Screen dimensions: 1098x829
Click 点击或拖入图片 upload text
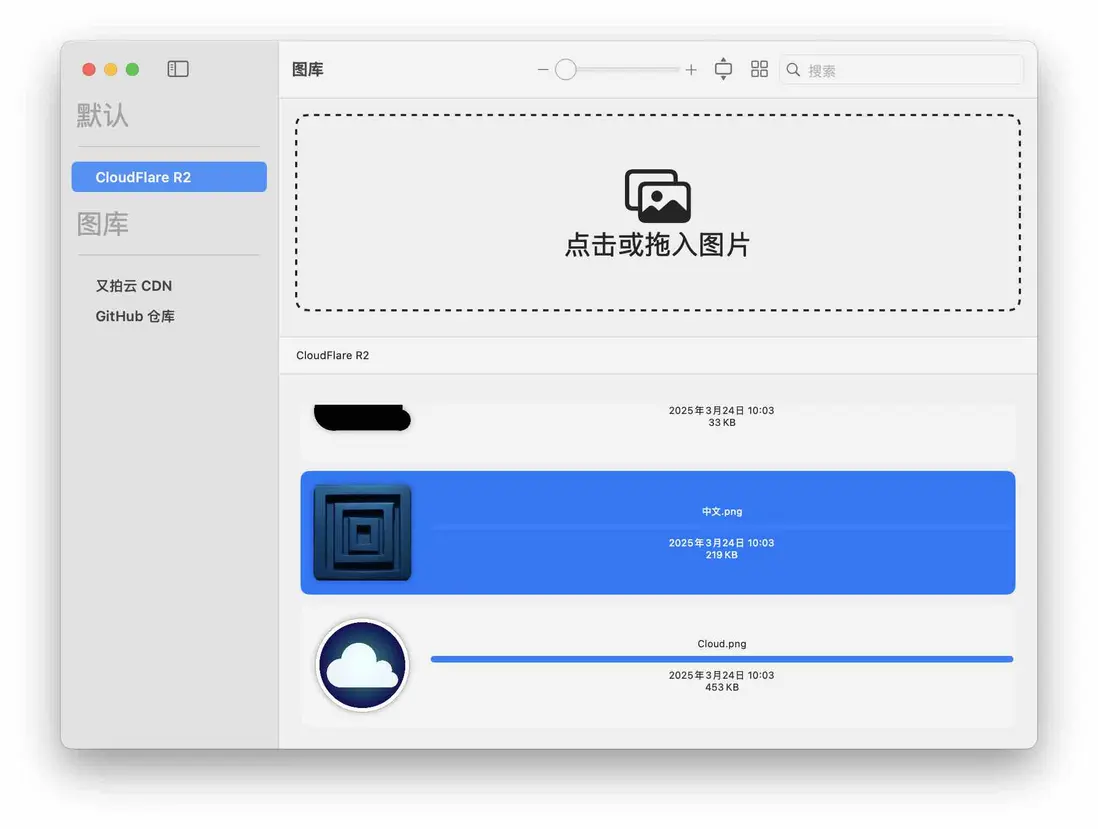pos(658,245)
